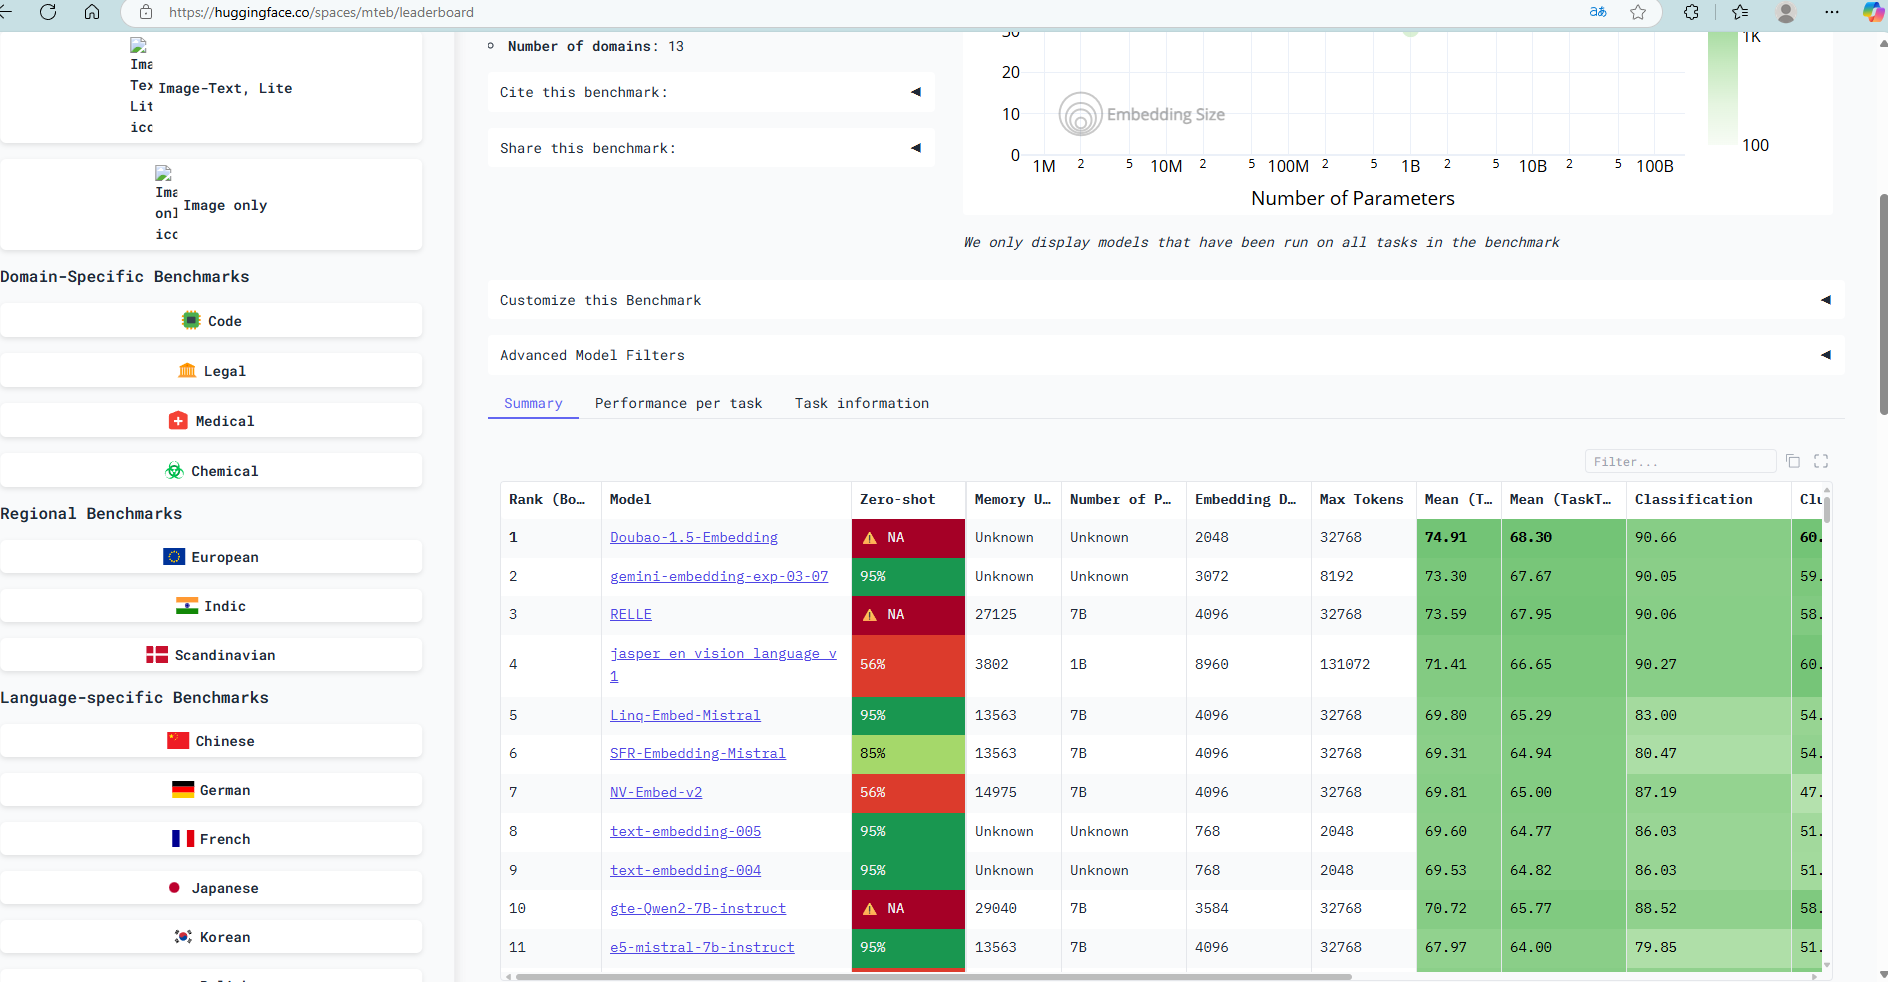
Task: Select the Code benchmark button
Action: 211,321
